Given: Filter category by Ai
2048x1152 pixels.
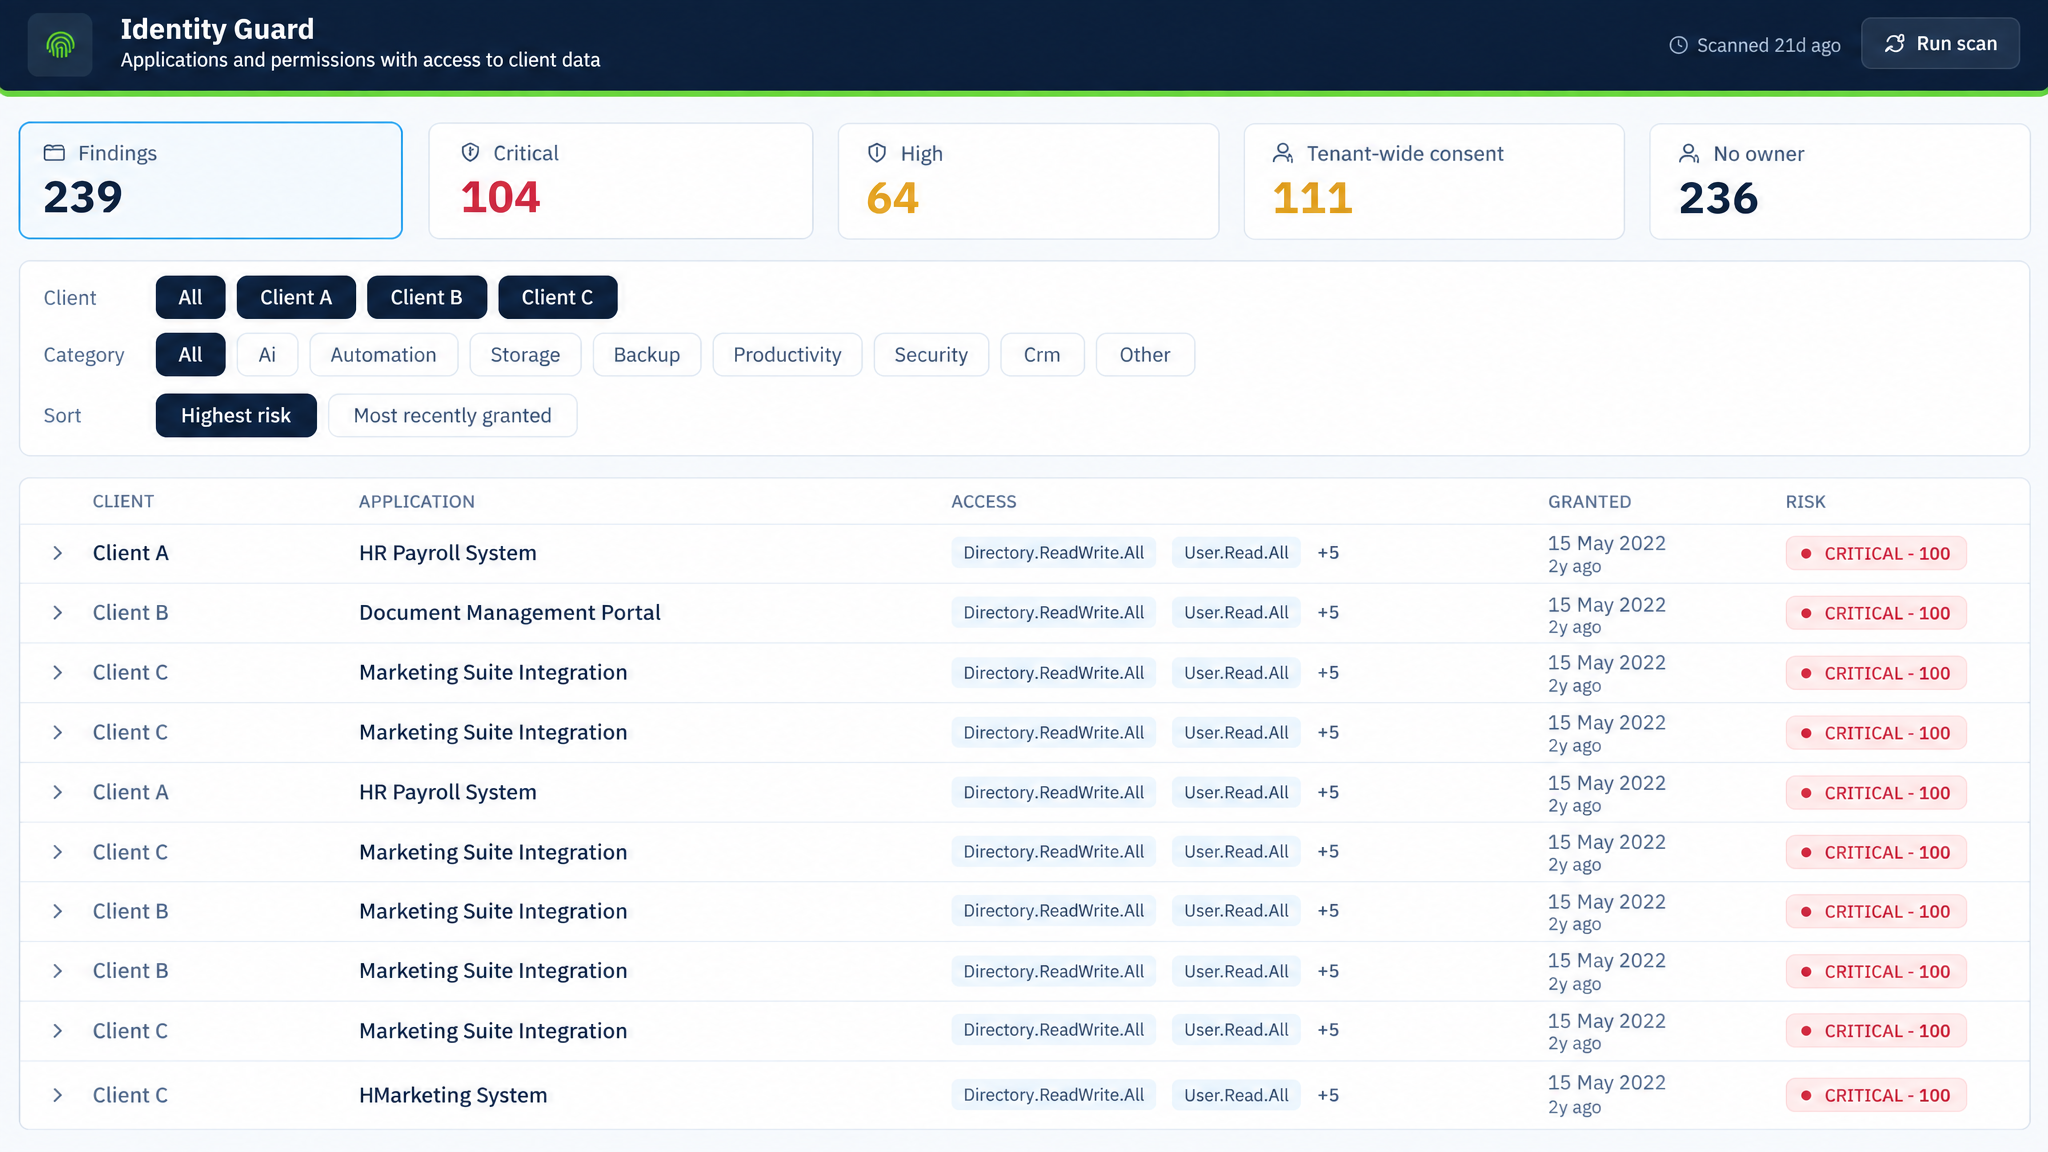Looking at the screenshot, I should tap(267, 355).
